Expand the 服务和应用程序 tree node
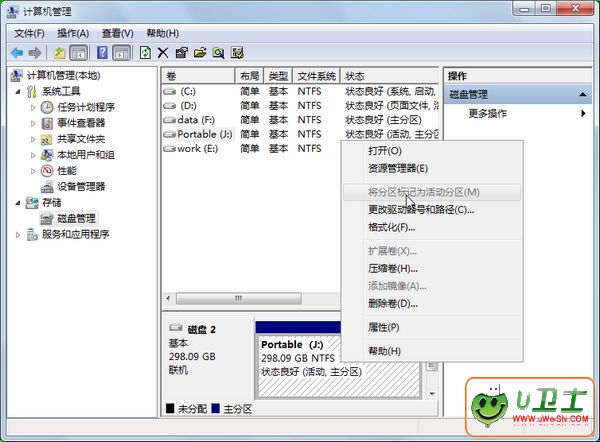The image size is (600, 442). (x=18, y=235)
